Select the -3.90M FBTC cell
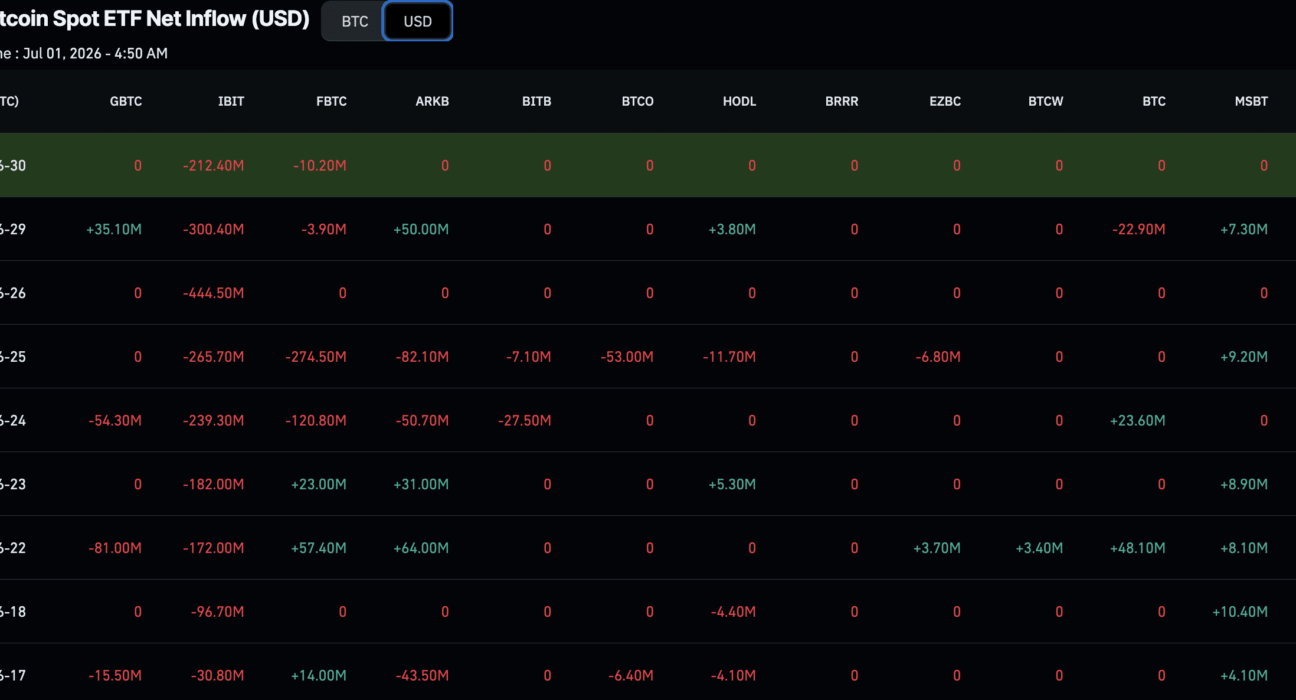Screen dimensions: 1296x700 tap(324, 229)
